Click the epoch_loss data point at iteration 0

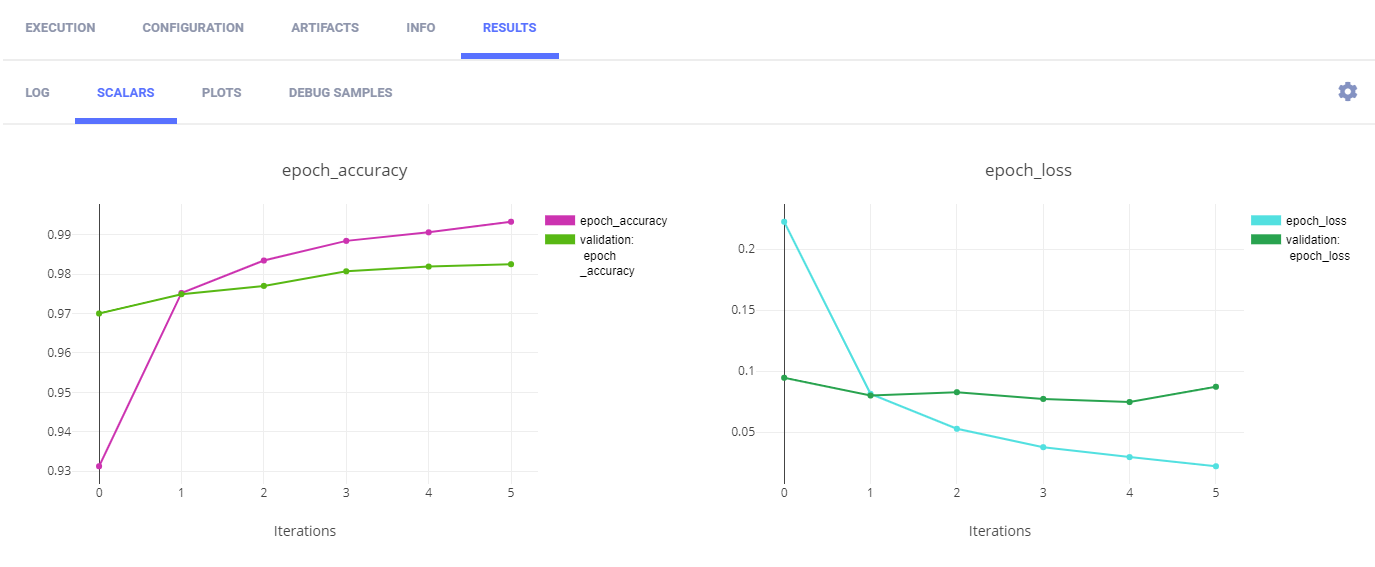tap(784, 222)
